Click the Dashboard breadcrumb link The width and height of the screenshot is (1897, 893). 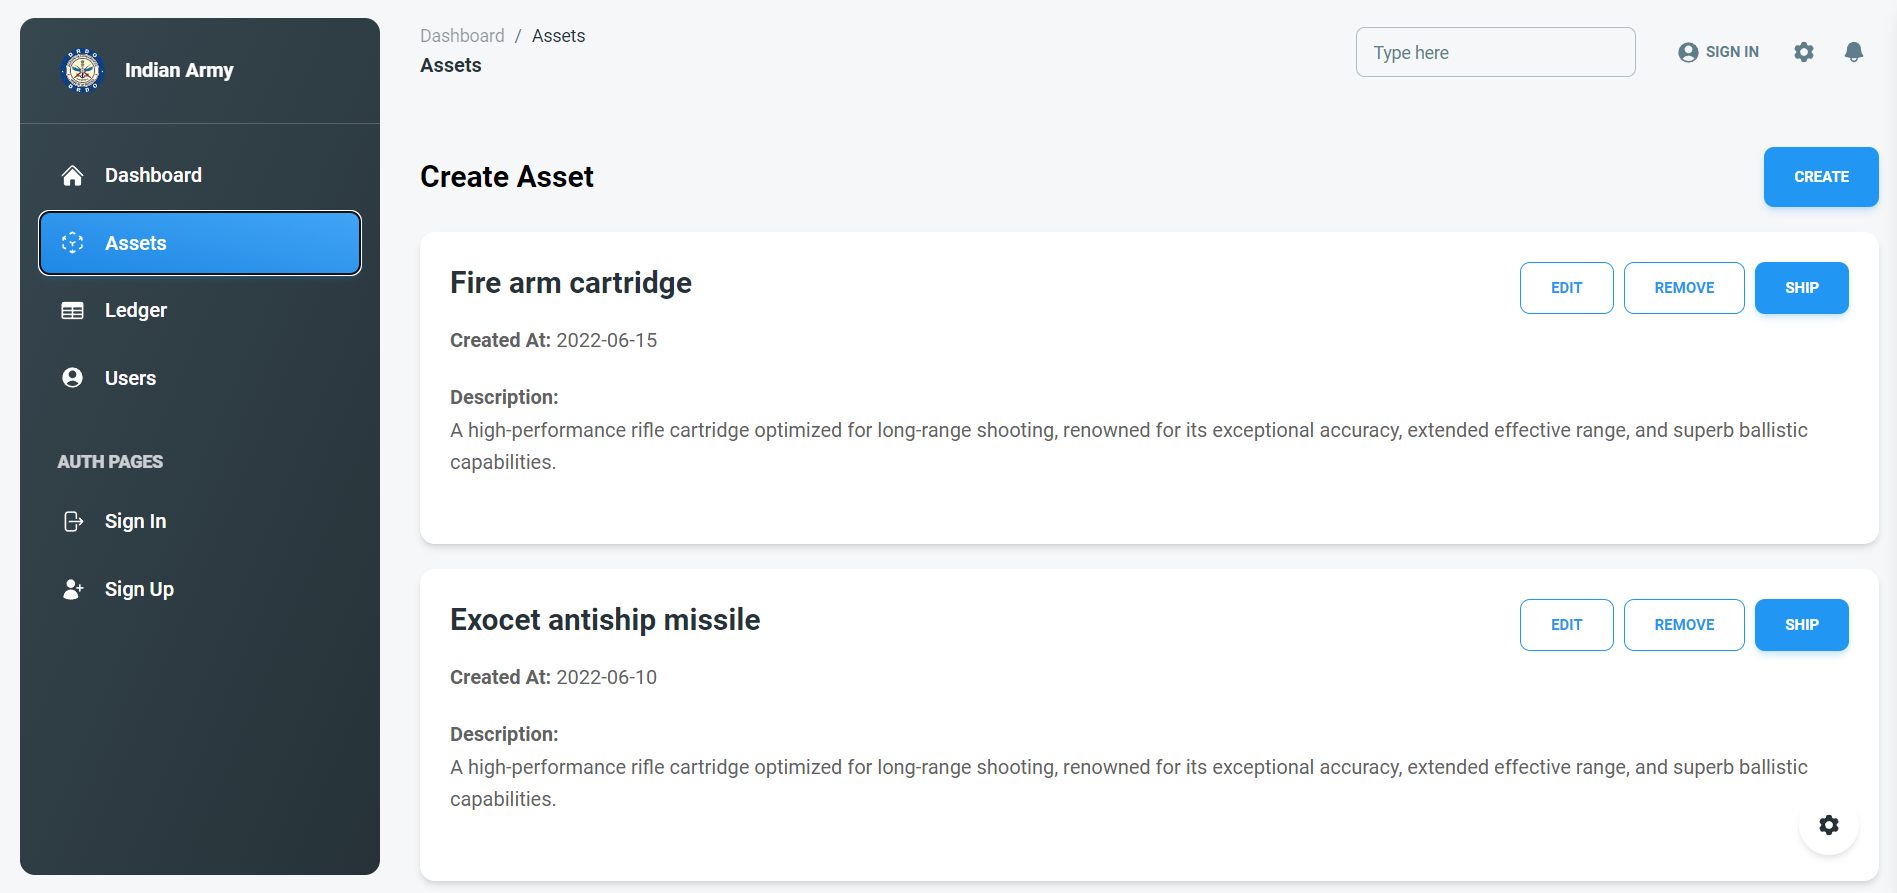pos(462,36)
